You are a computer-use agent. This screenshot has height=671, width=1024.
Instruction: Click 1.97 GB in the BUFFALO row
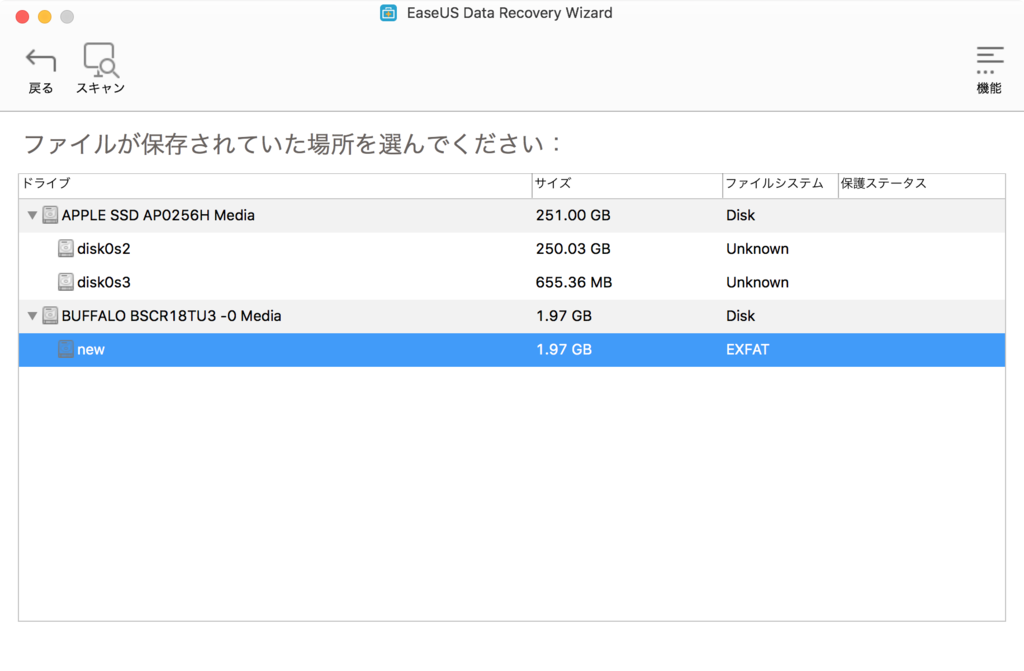point(564,316)
